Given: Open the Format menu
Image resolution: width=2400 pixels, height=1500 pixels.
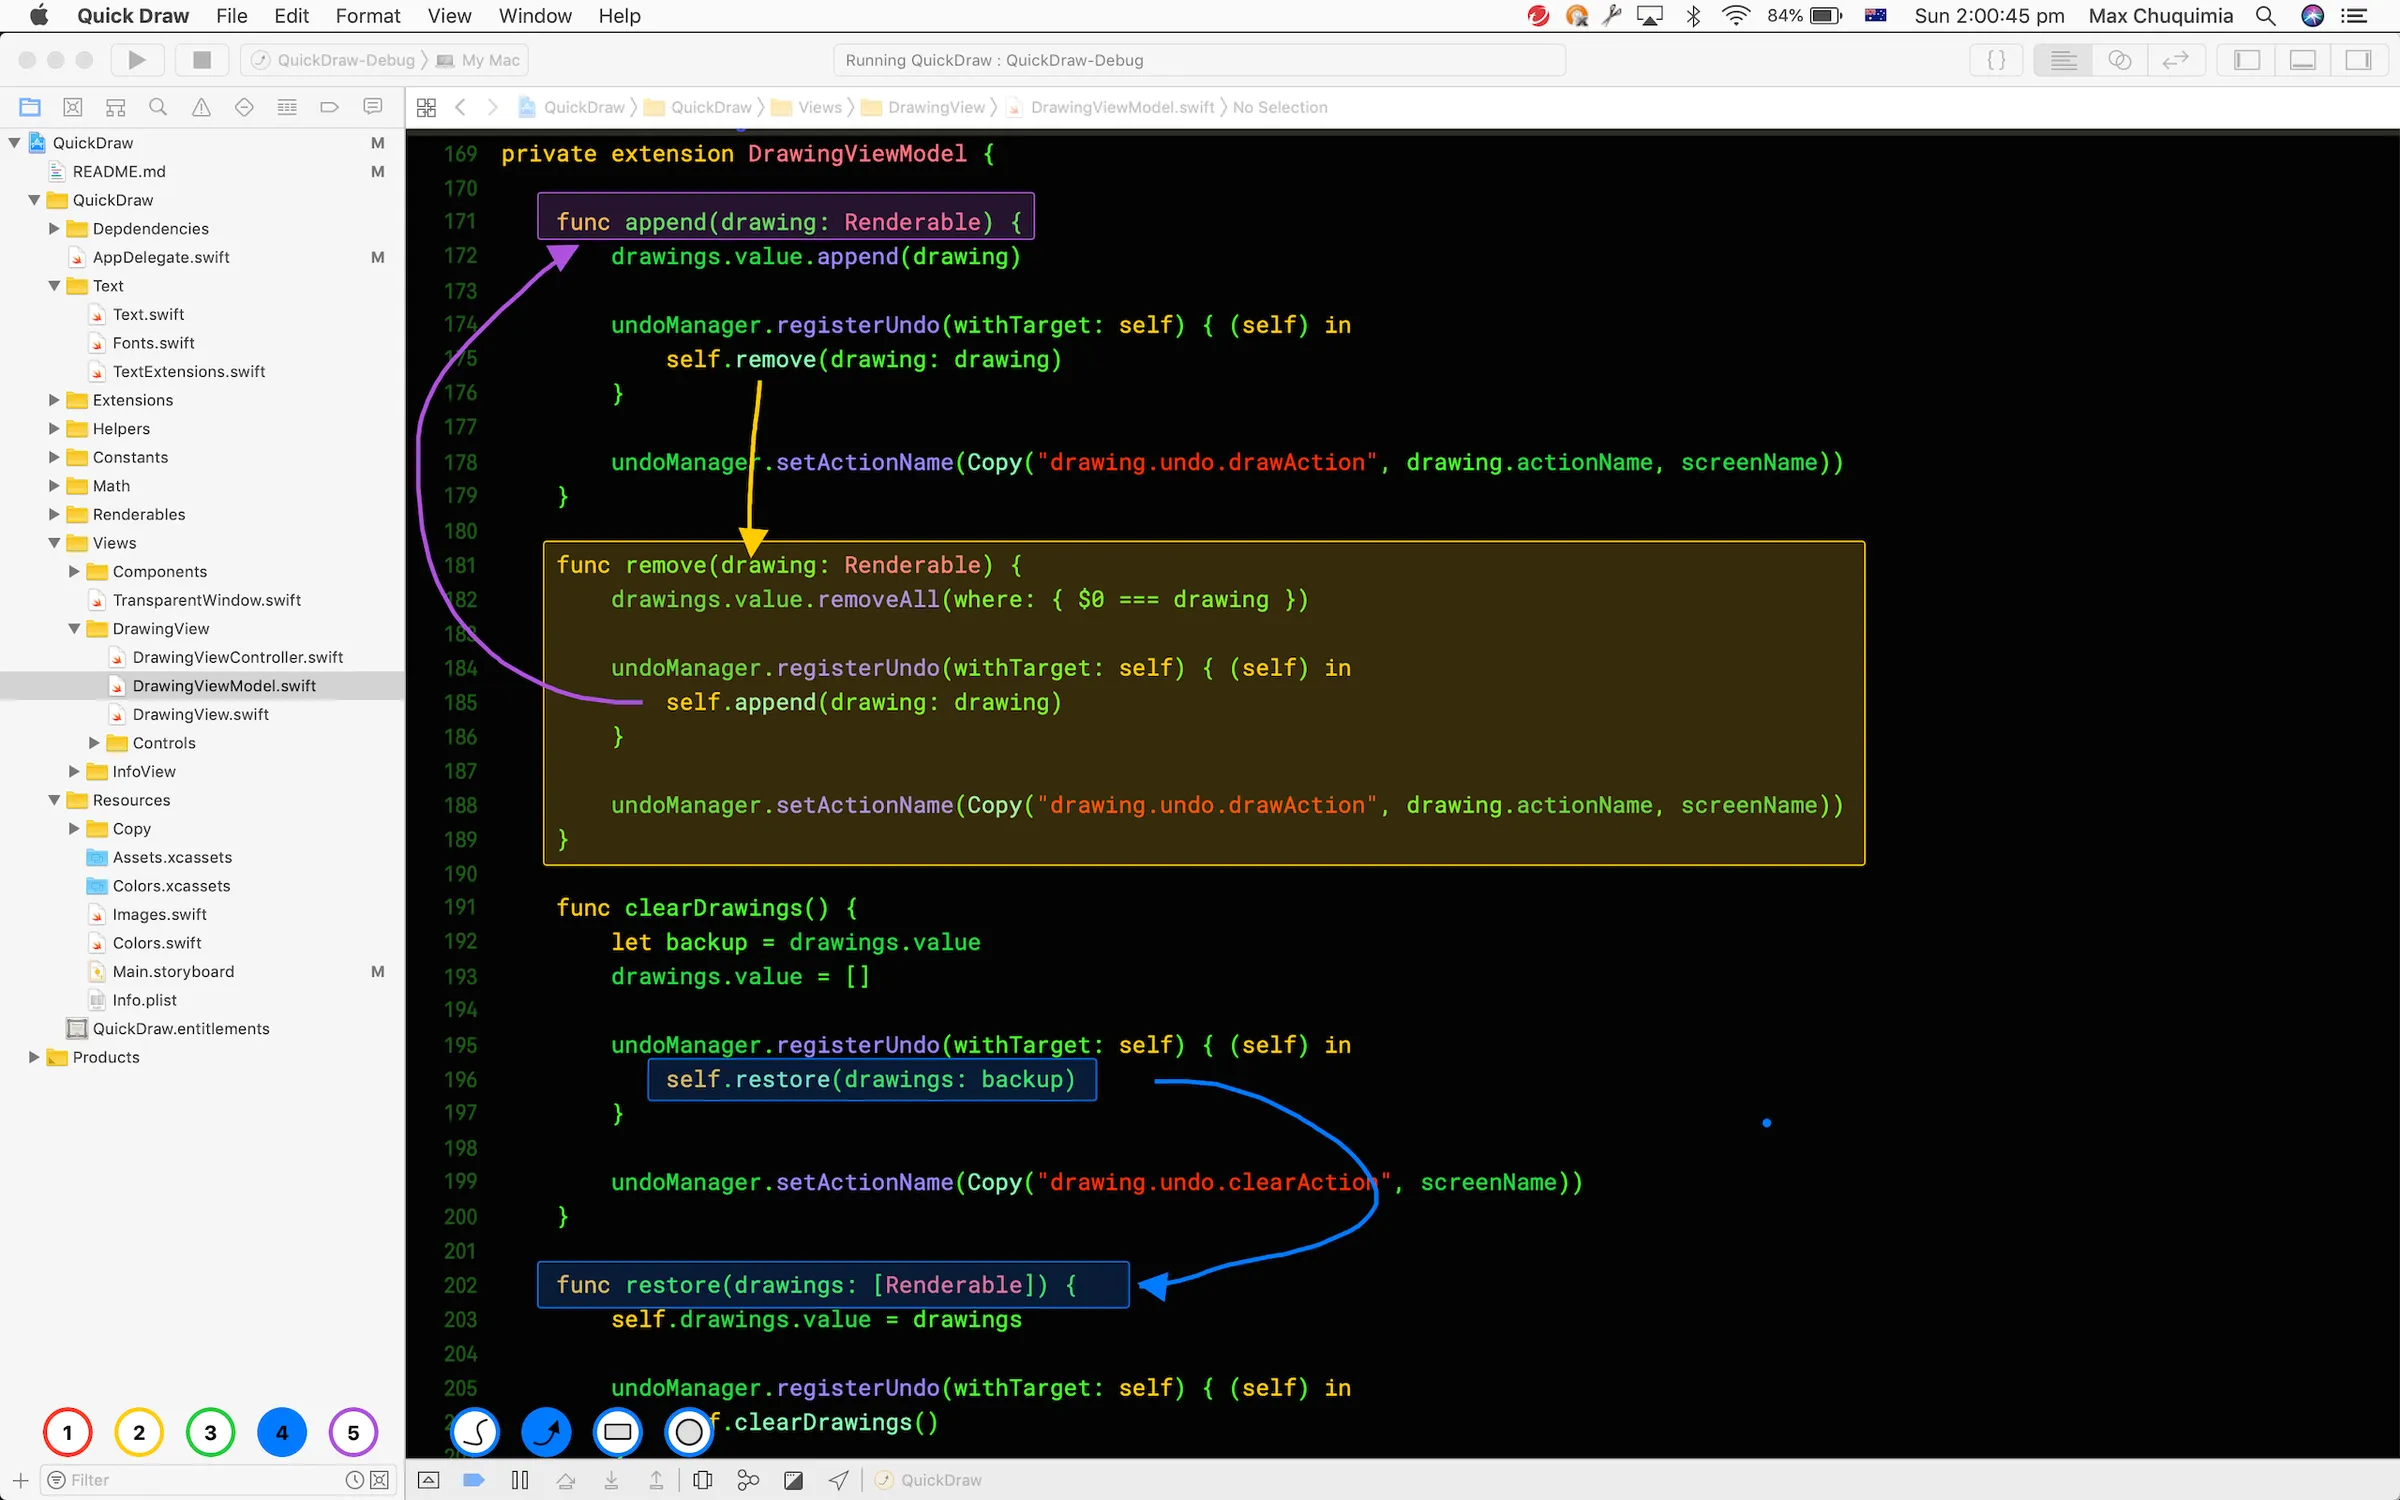Looking at the screenshot, I should 367,16.
